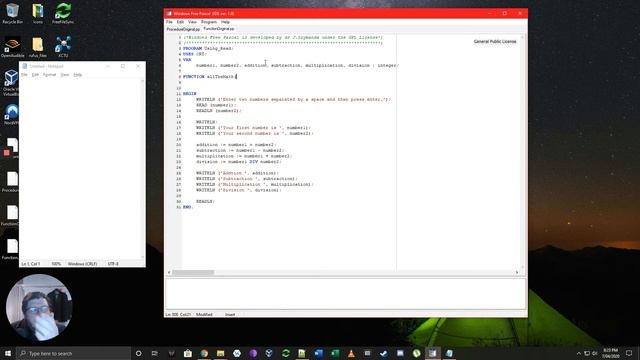
Task: Open Cortana from the taskbar
Action: coord(138,353)
